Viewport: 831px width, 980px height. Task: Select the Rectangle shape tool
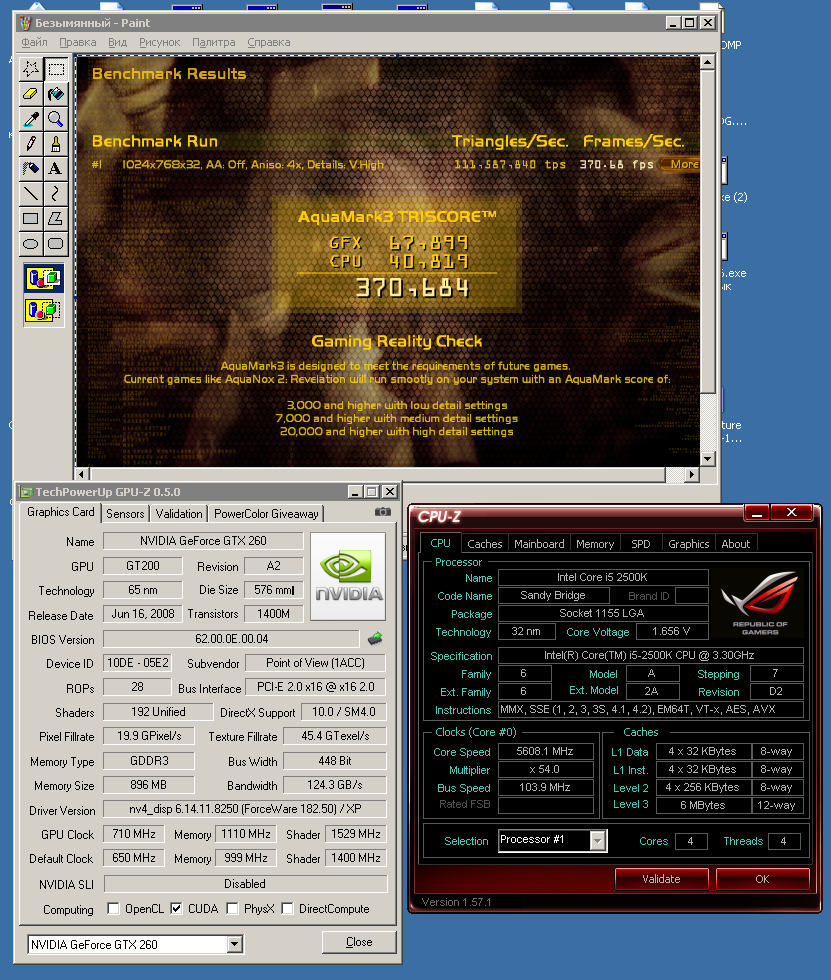[31, 219]
